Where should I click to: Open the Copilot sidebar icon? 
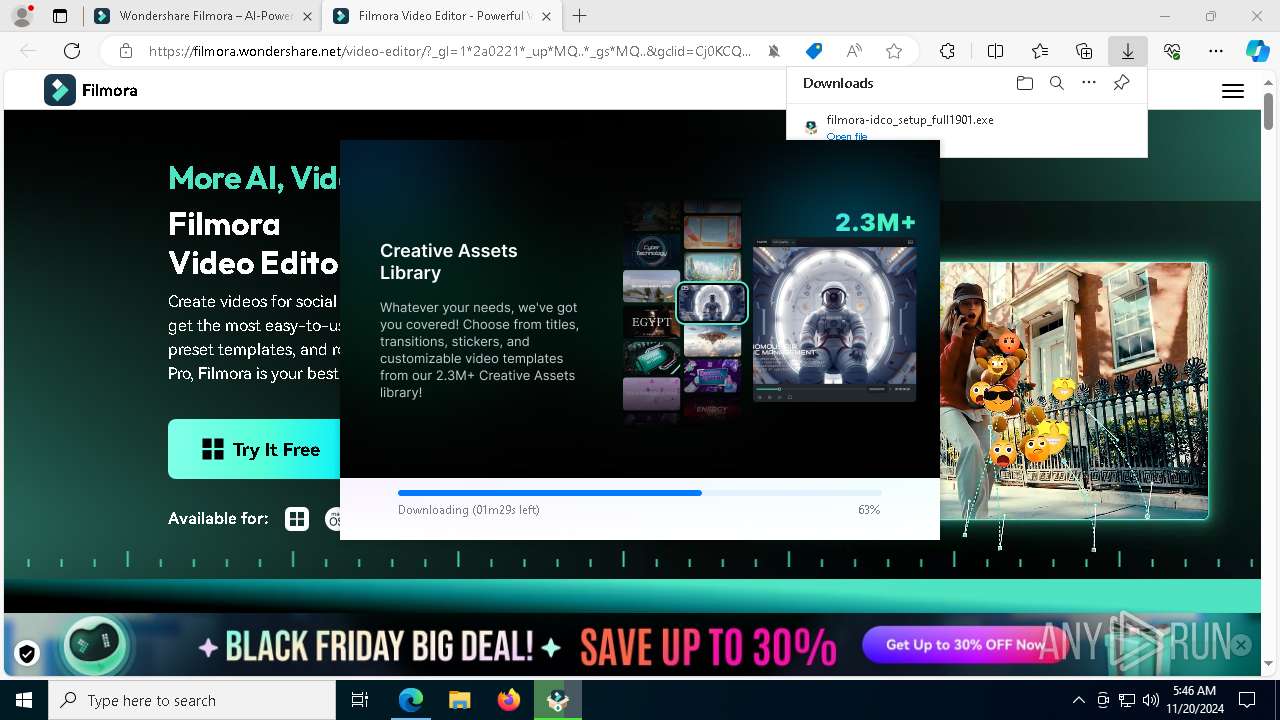(1257, 51)
